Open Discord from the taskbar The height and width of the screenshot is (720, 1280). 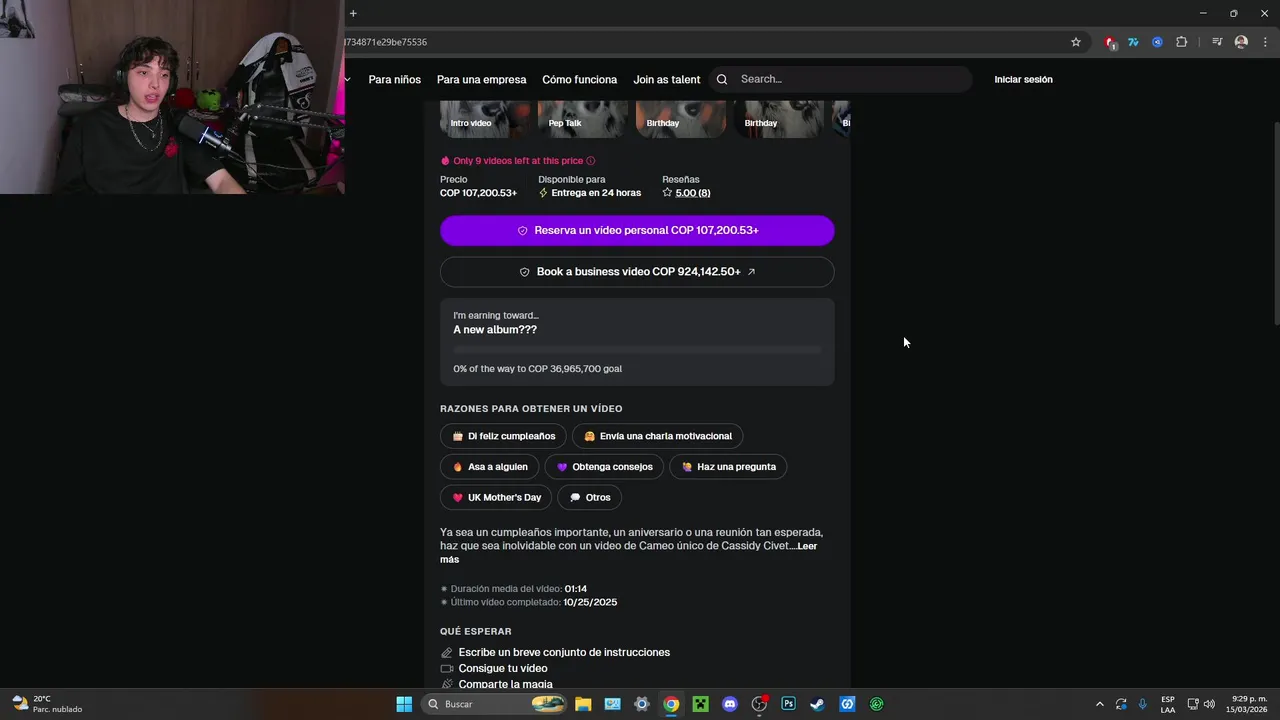(730, 704)
